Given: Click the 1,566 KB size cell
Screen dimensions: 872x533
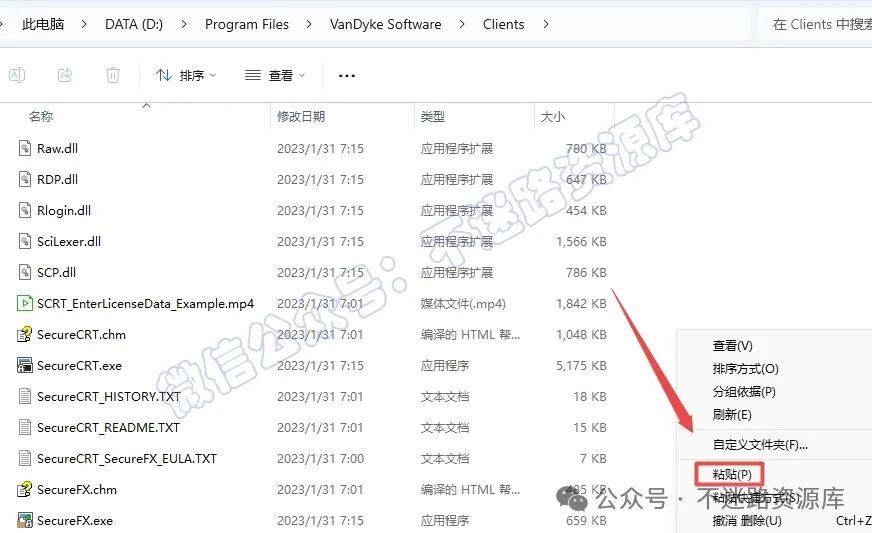Looking at the screenshot, I should point(581,241).
